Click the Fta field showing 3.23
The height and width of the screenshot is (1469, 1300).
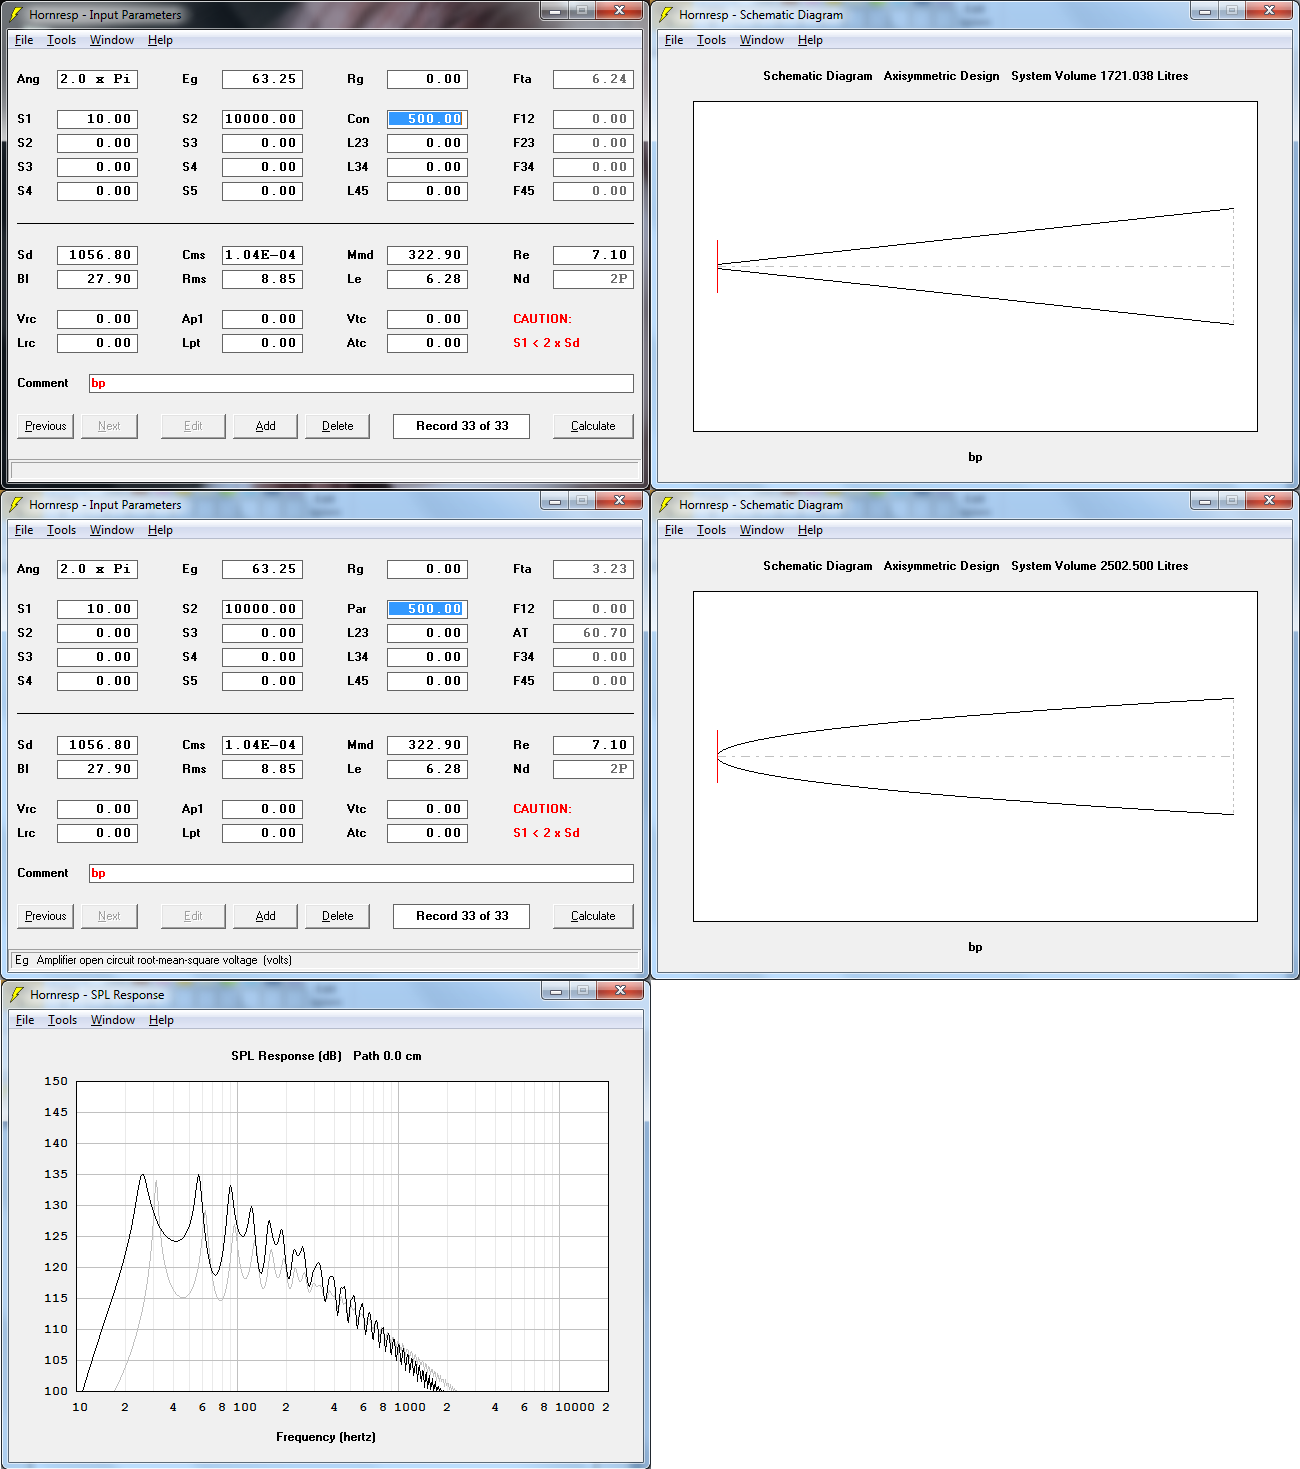pos(593,569)
